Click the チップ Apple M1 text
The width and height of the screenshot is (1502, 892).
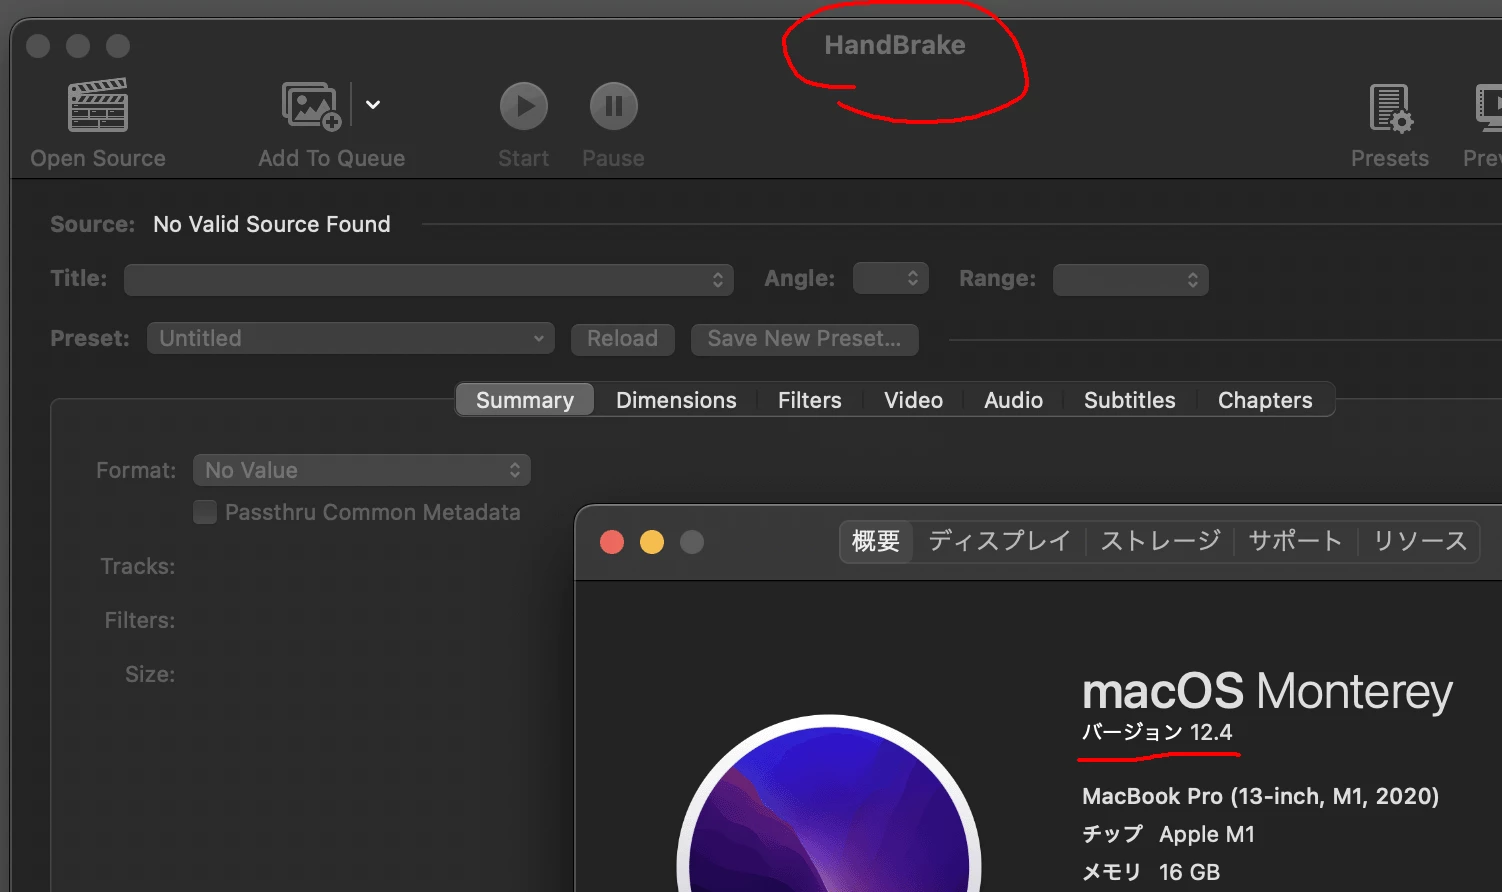[1168, 834]
